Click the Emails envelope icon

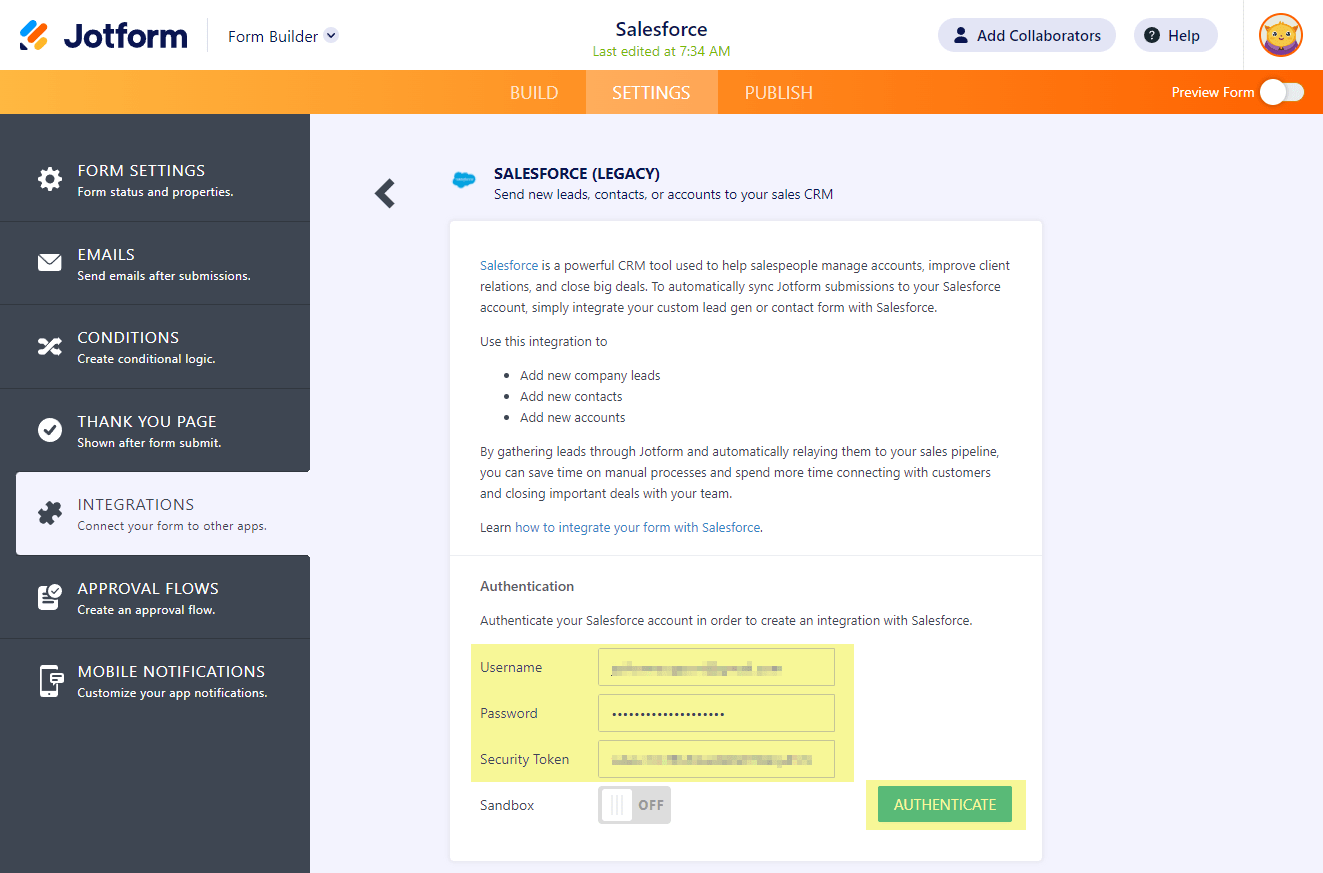tap(50, 263)
